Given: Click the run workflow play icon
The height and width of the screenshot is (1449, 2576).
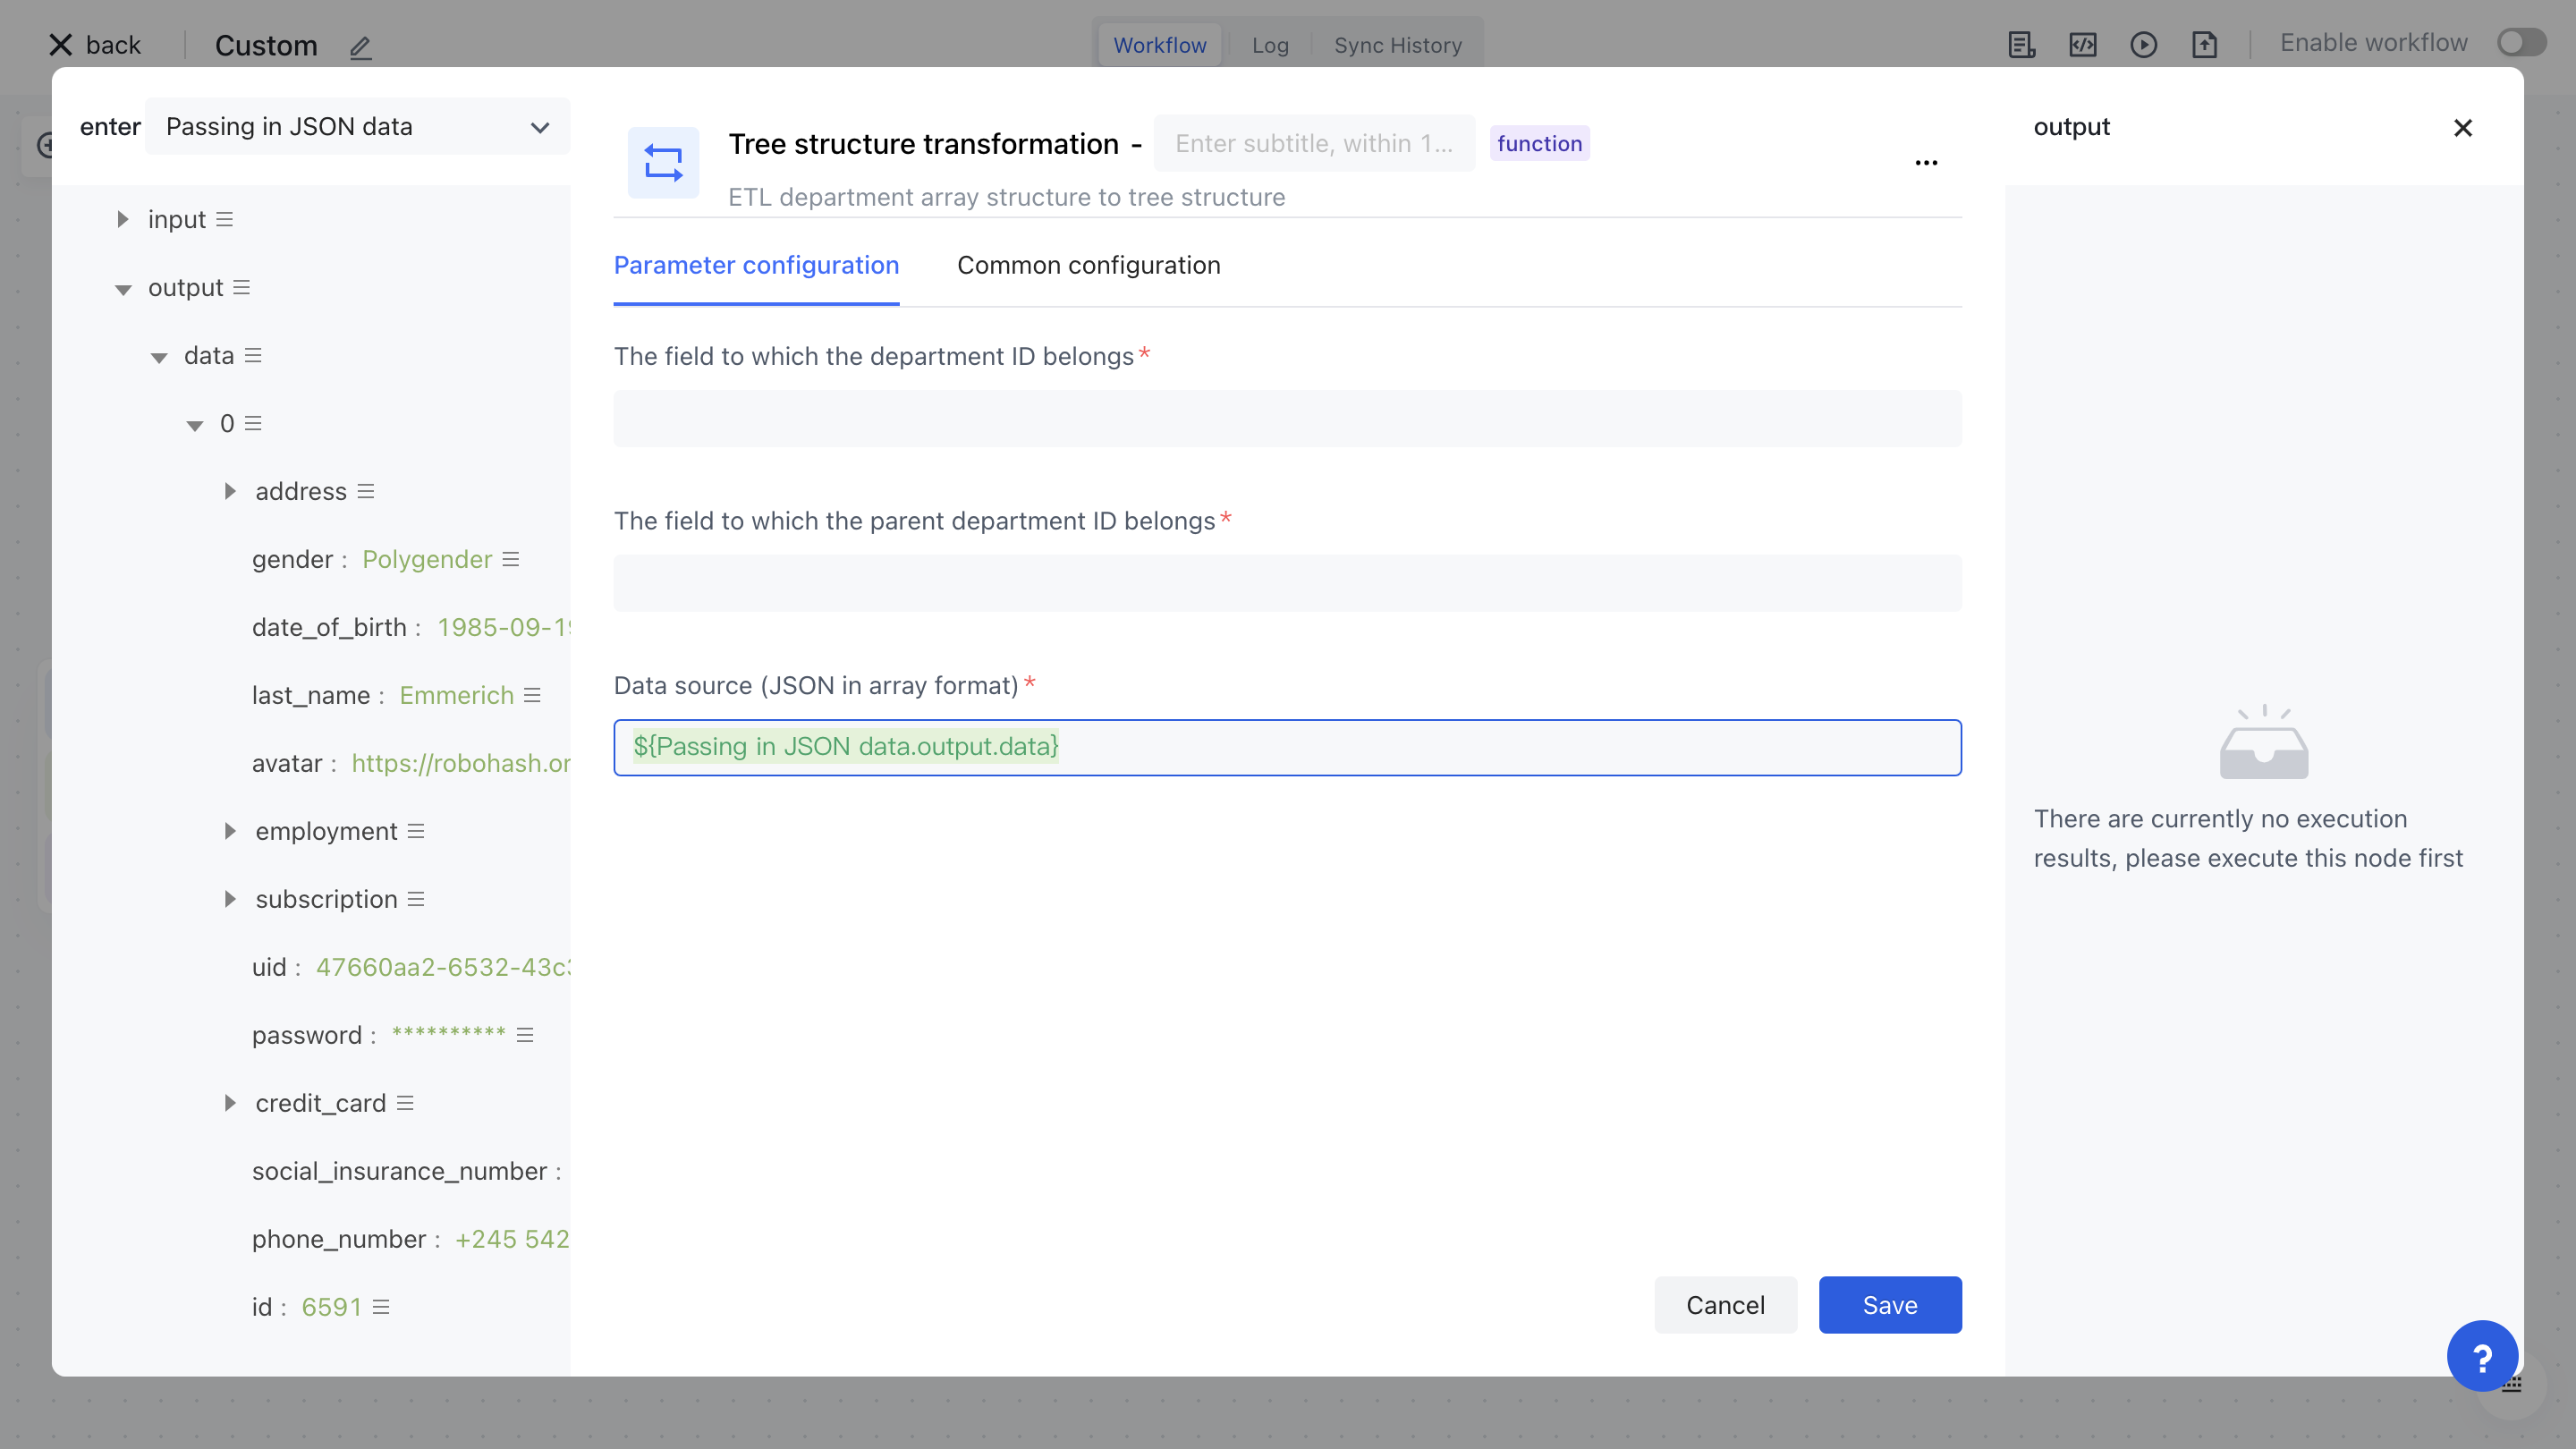Looking at the screenshot, I should coord(2143,45).
